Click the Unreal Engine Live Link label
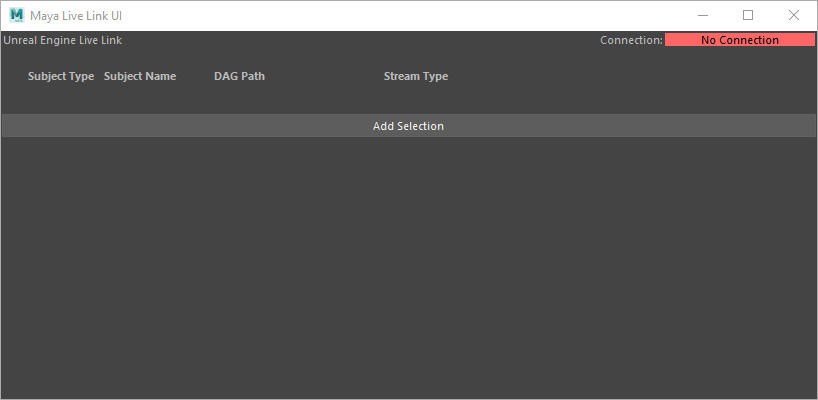 (63, 40)
